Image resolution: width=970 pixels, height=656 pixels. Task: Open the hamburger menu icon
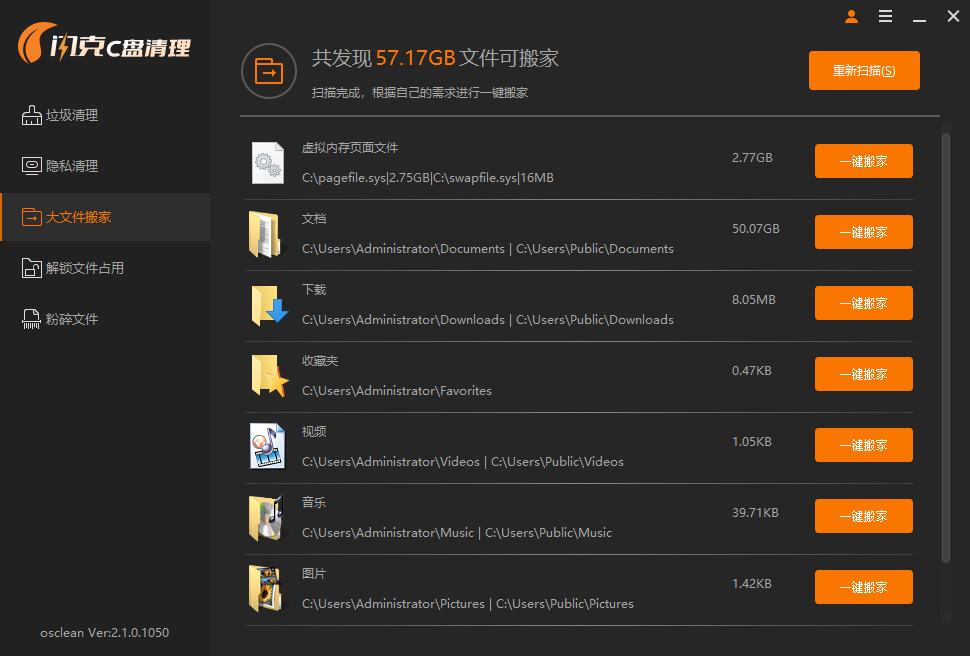(x=885, y=17)
